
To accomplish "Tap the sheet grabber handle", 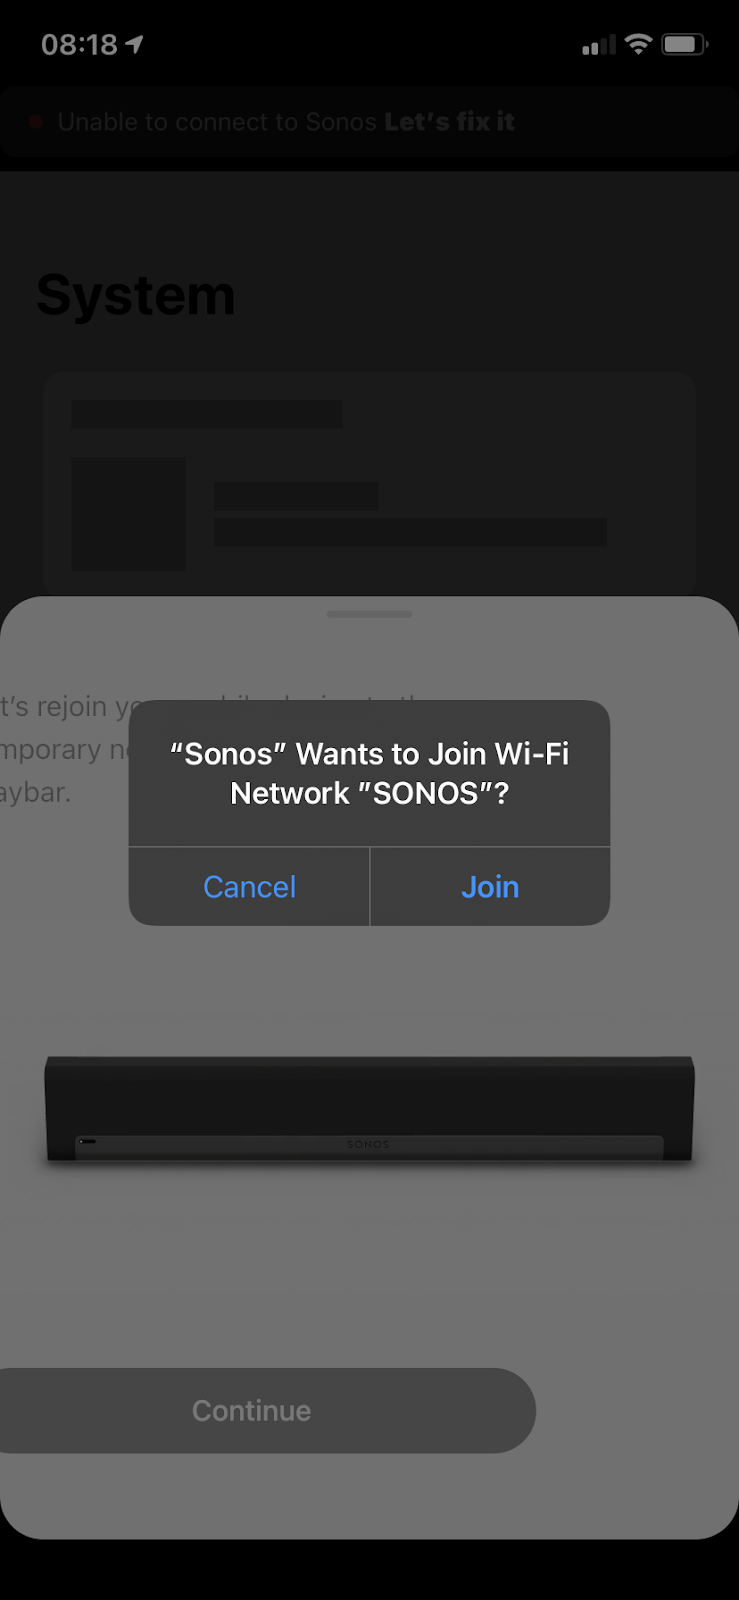I will pyautogui.click(x=369, y=614).
